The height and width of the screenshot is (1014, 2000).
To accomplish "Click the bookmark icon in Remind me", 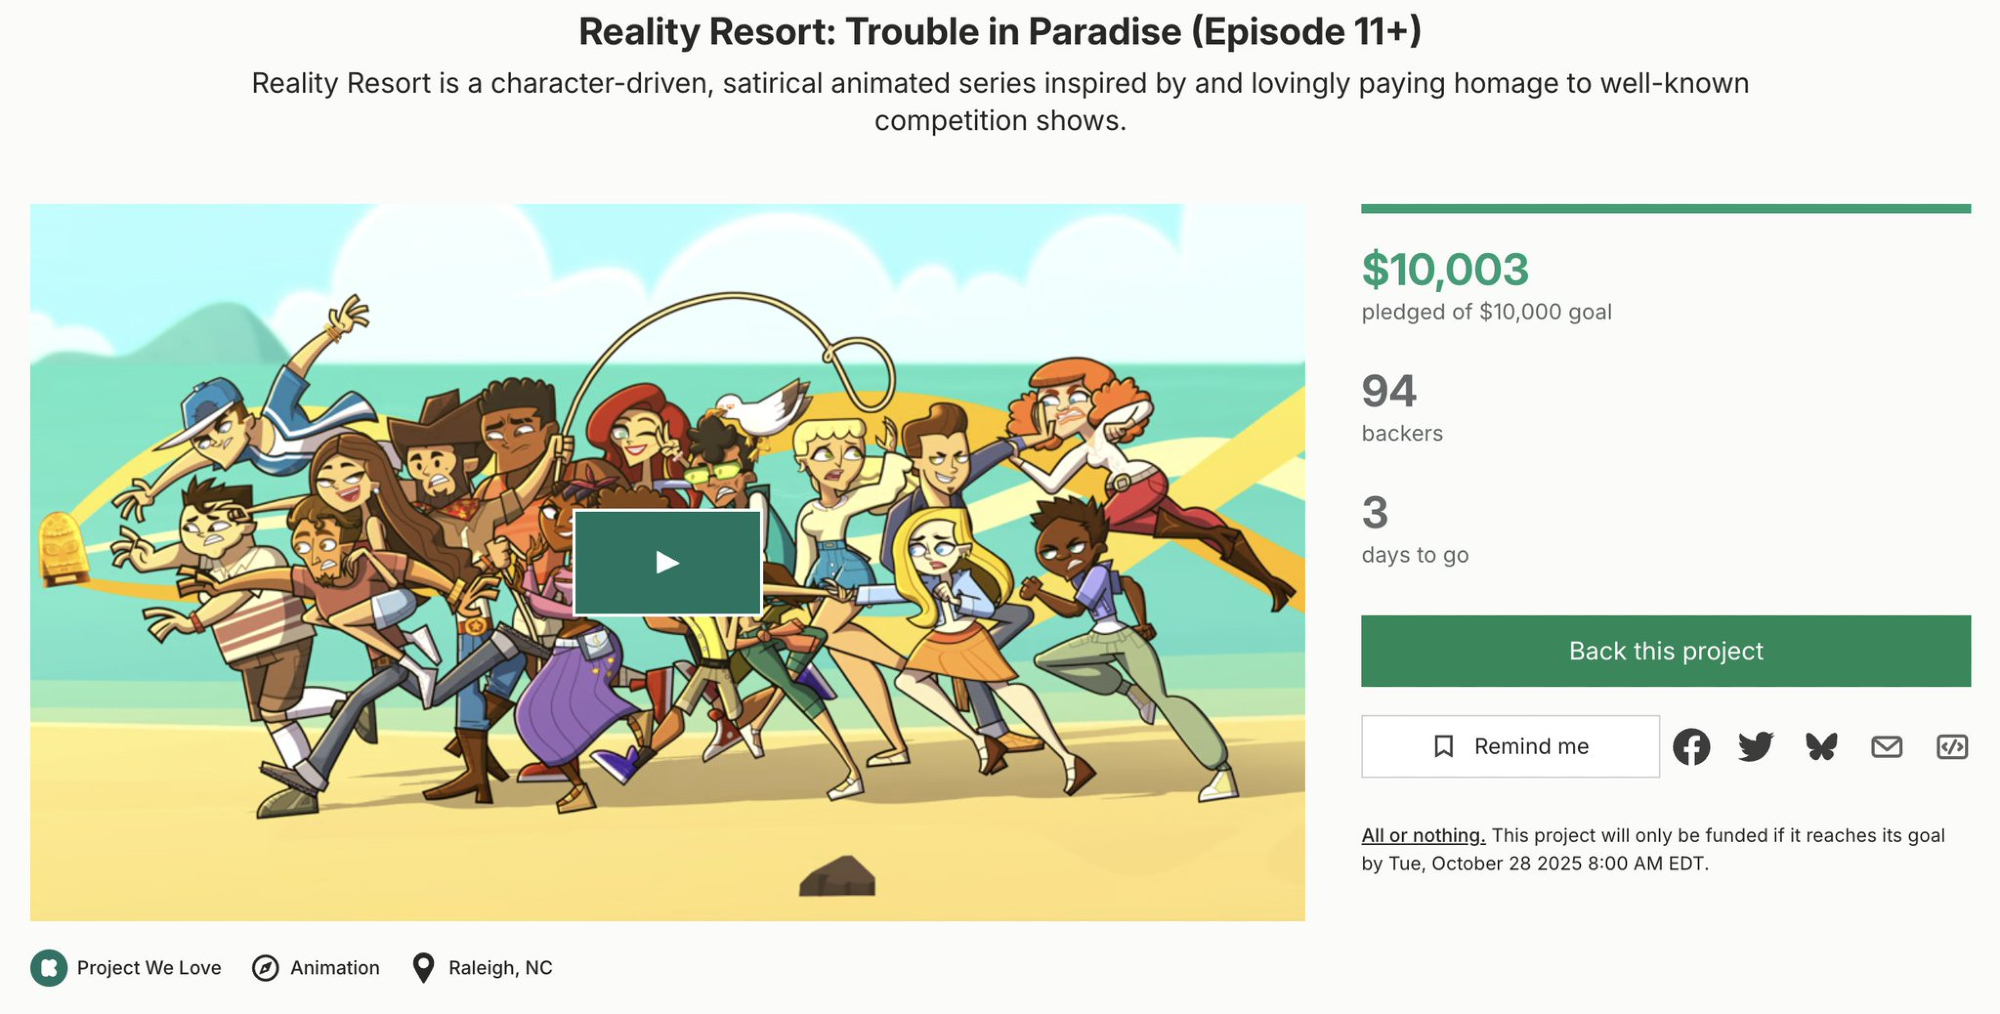I will (1443, 747).
